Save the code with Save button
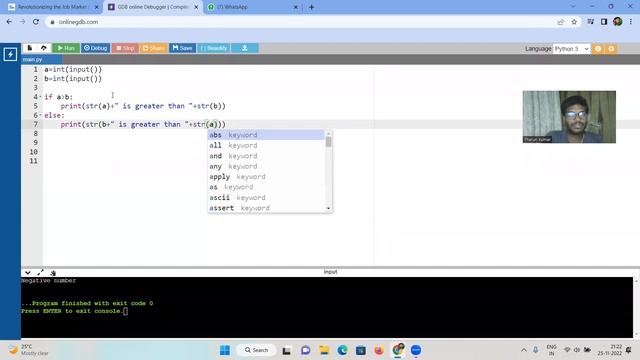The width and height of the screenshot is (640, 360). coord(182,48)
